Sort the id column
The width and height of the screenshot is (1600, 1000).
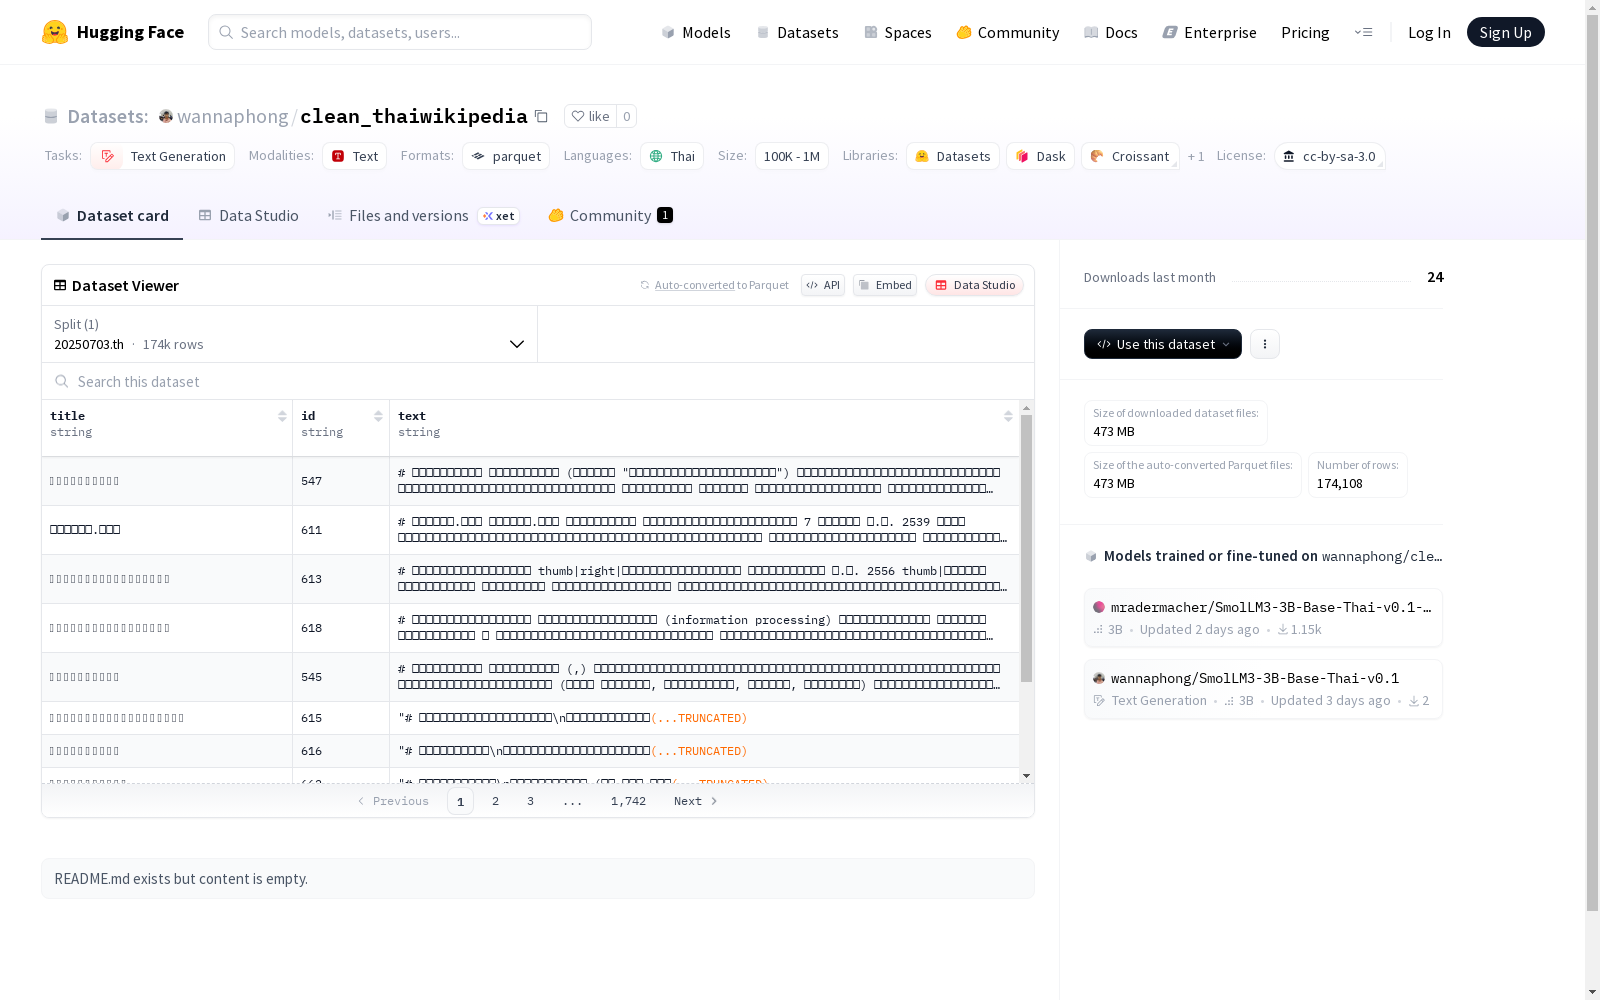point(378,416)
